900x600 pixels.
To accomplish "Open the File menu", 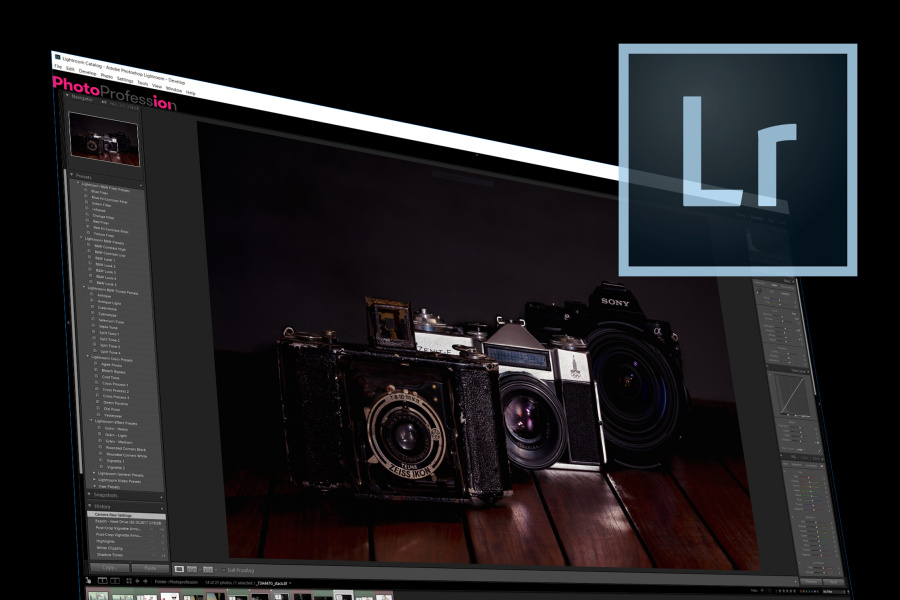I will tap(58, 67).
